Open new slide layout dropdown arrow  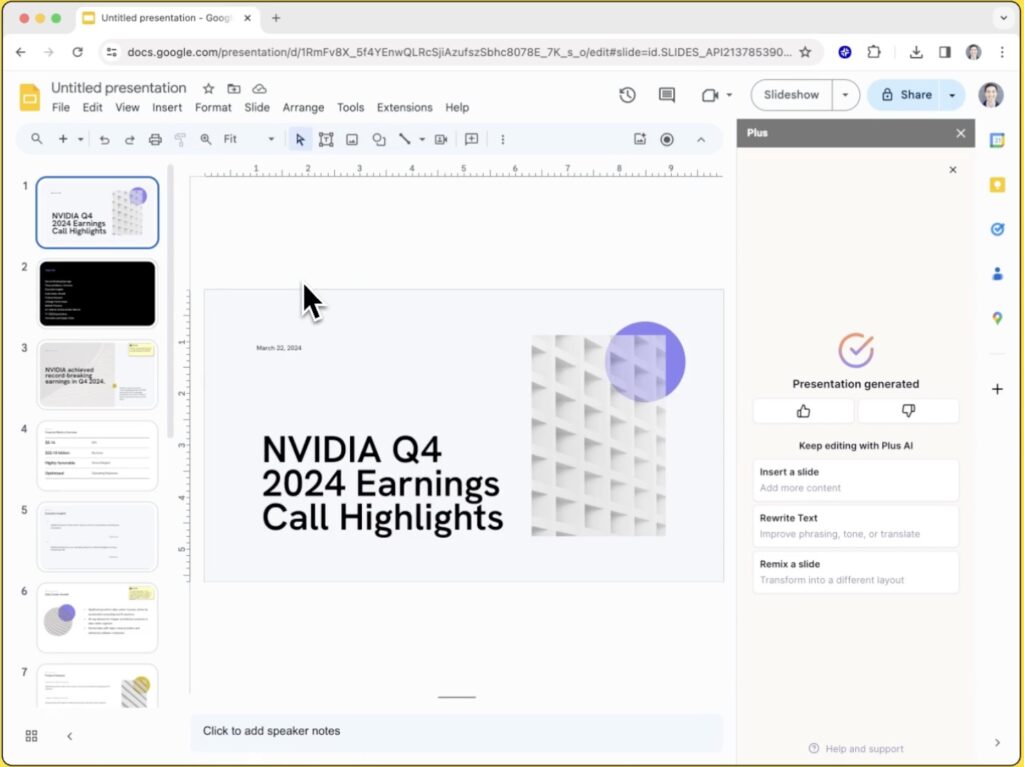point(80,139)
